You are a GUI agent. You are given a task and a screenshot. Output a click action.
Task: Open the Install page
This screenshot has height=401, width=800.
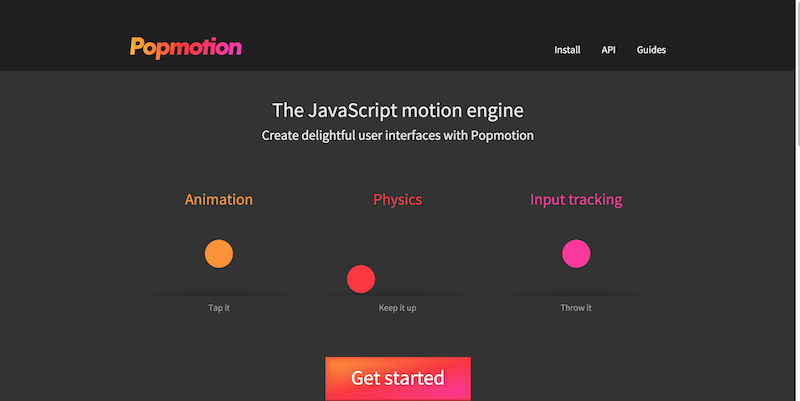[567, 49]
